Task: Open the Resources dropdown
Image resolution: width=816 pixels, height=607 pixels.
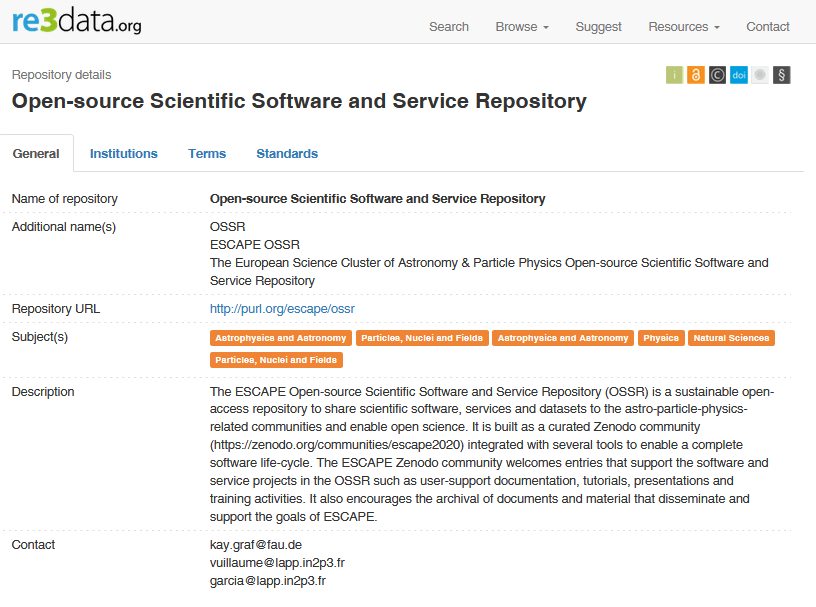Action: pos(682,27)
